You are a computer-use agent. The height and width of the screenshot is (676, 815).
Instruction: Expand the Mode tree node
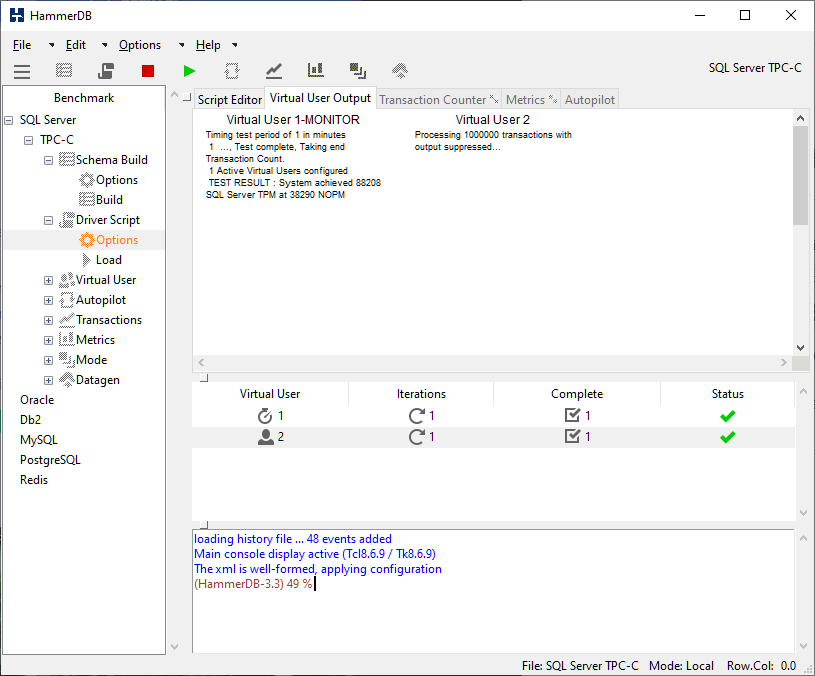48,361
